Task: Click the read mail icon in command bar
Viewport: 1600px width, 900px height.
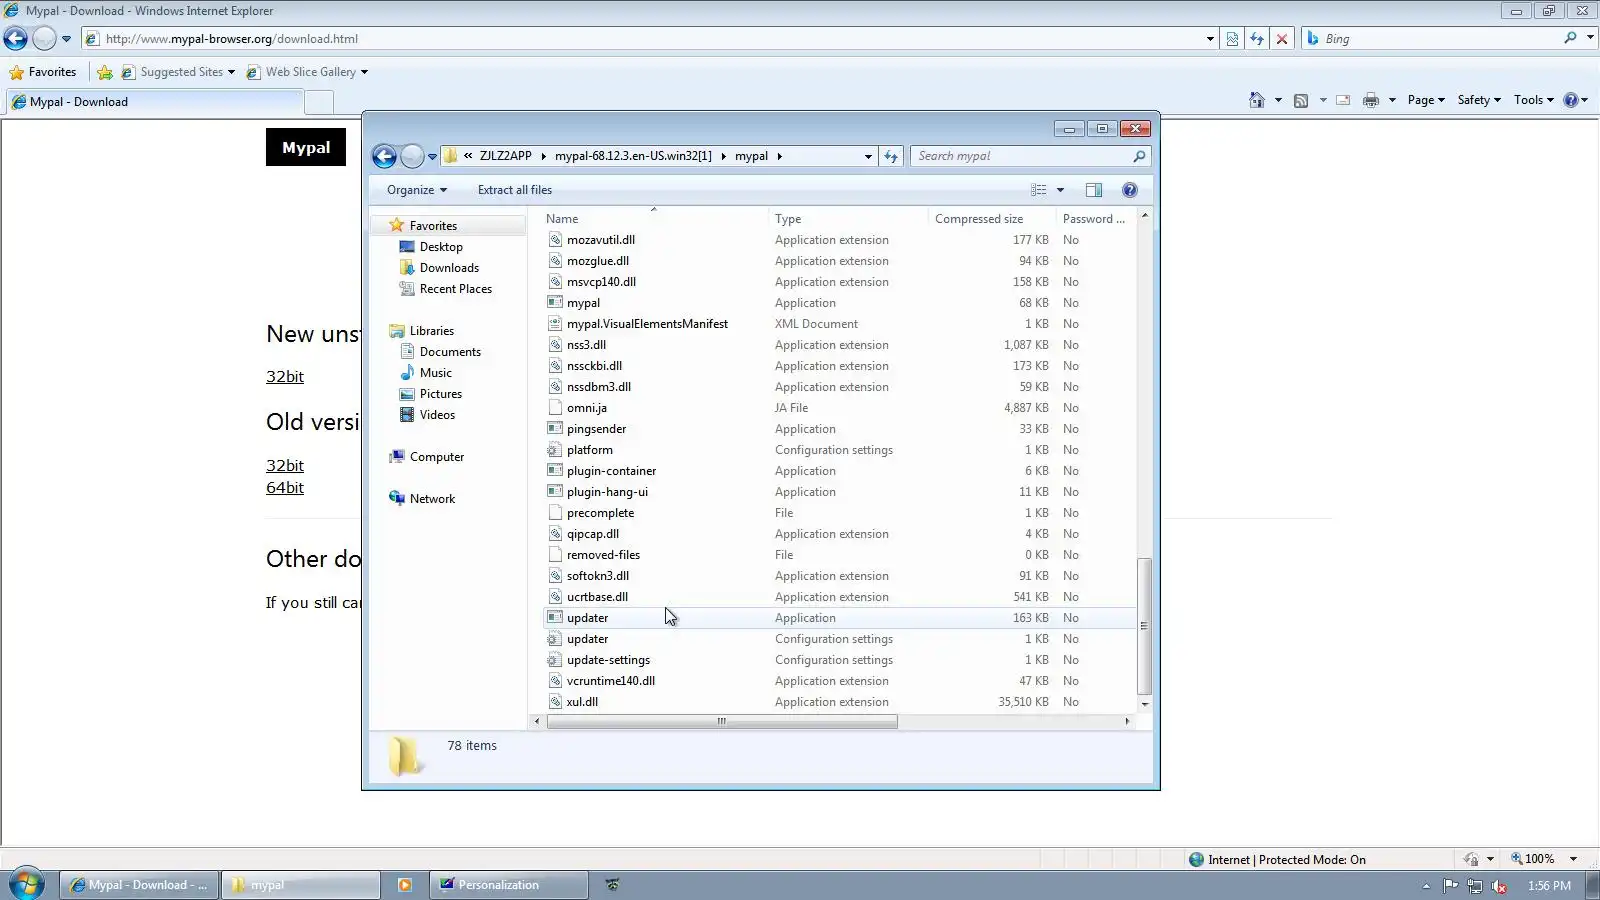Action: click(x=1343, y=100)
